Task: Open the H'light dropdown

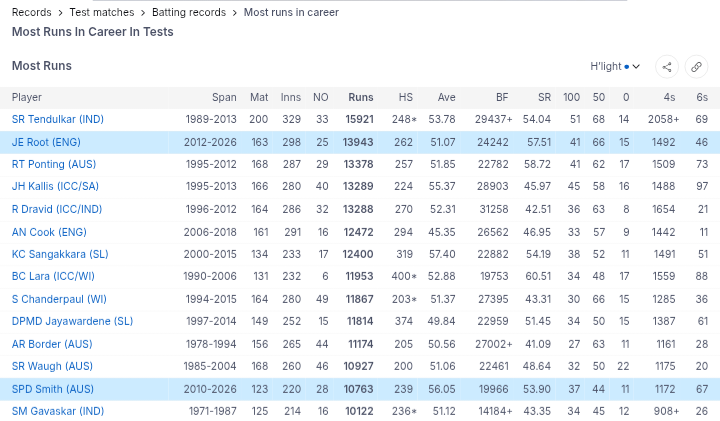Action: coord(615,67)
